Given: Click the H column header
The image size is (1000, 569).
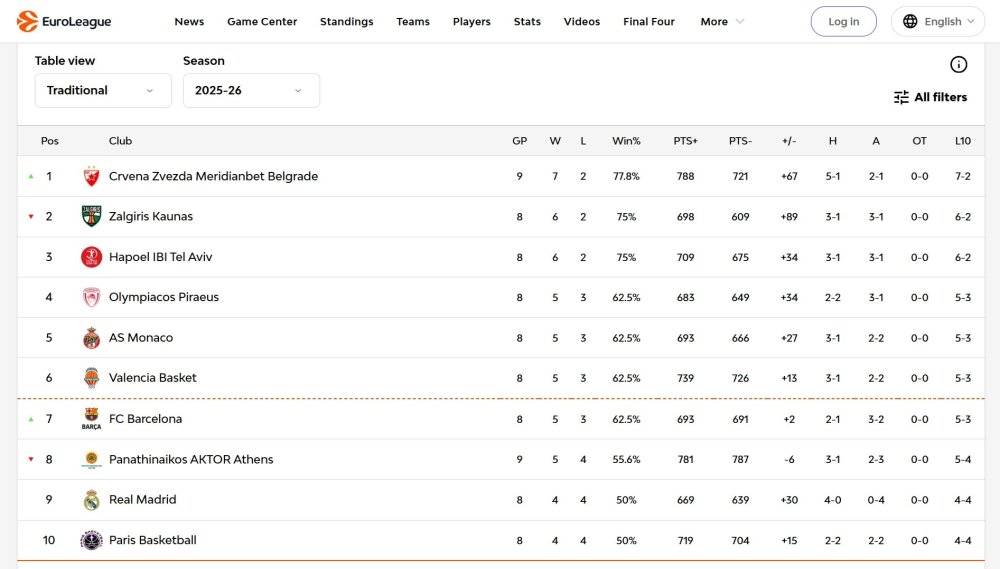Looking at the screenshot, I should coord(832,141).
